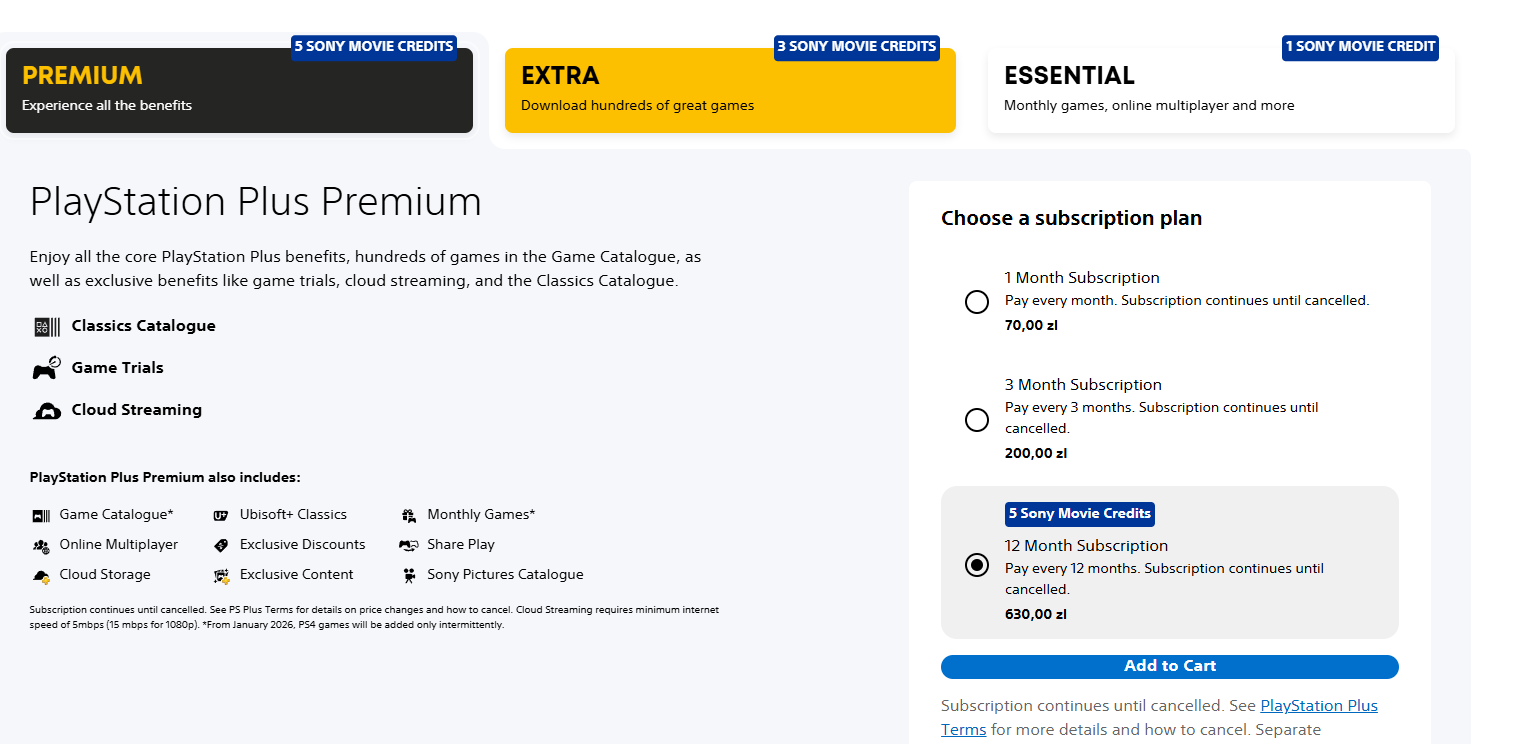Click the Monthly Games gift icon
The width and height of the screenshot is (1522, 744).
[408, 515]
